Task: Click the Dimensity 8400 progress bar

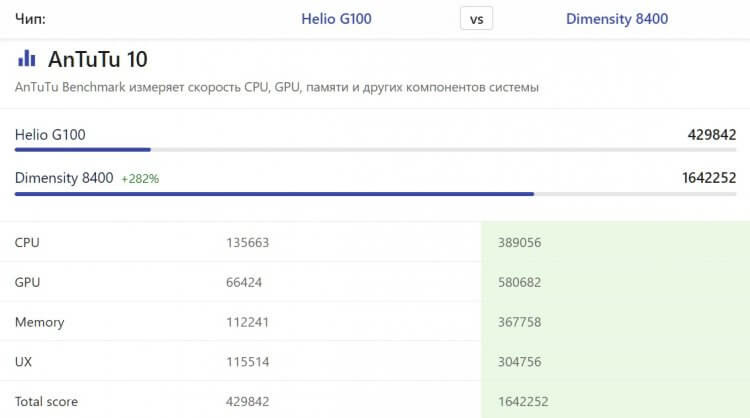Action: 375,194
